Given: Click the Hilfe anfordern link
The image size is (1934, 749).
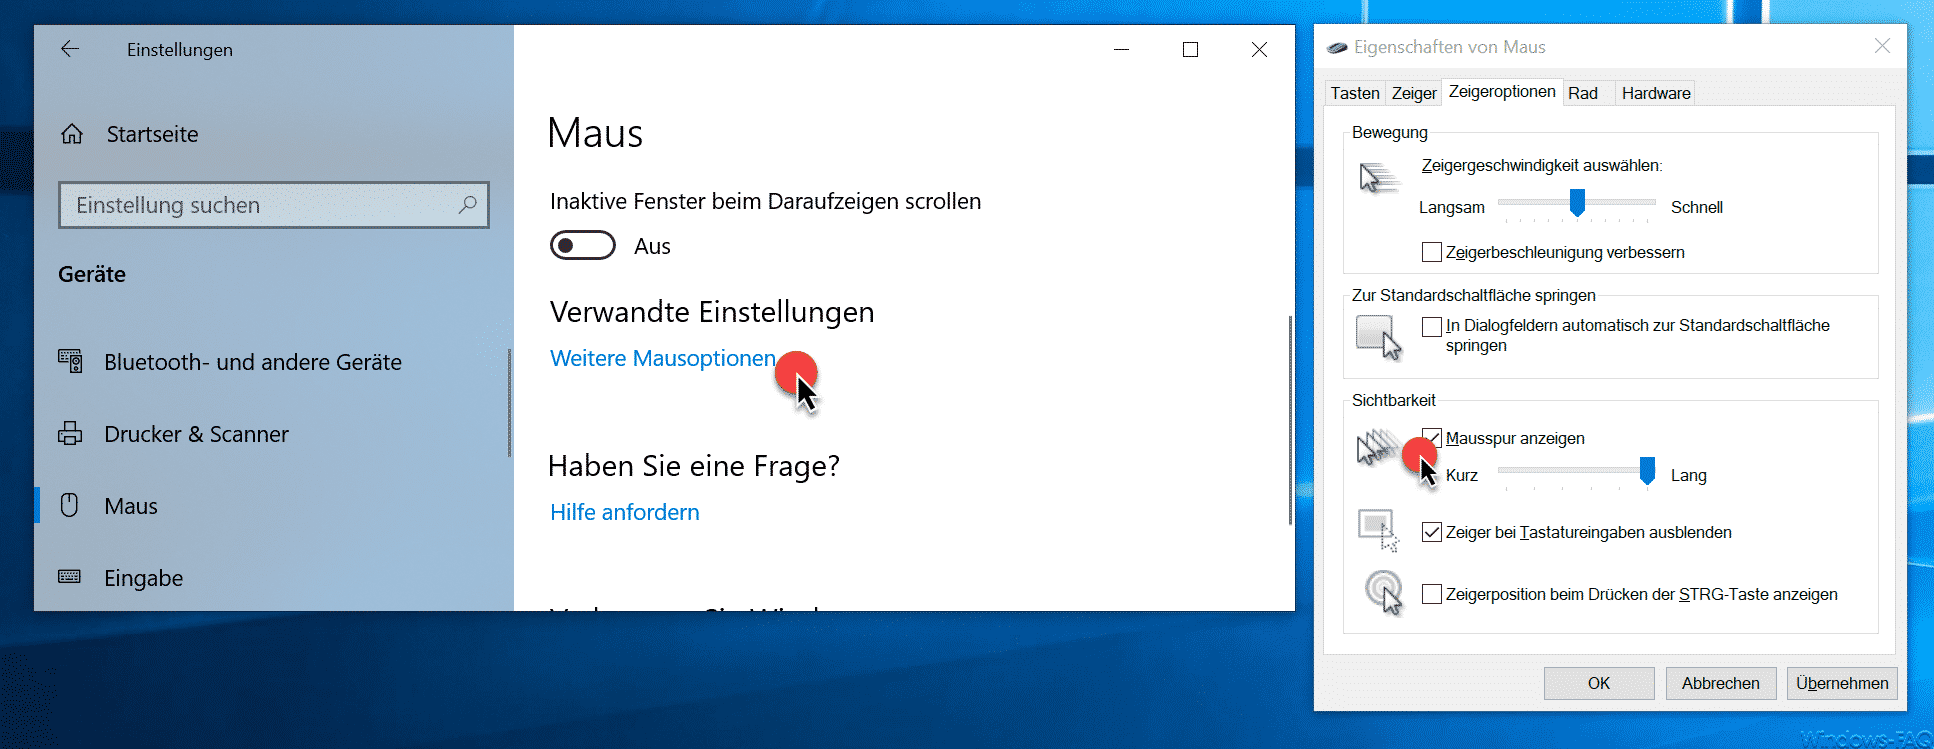Looking at the screenshot, I should coord(625,512).
